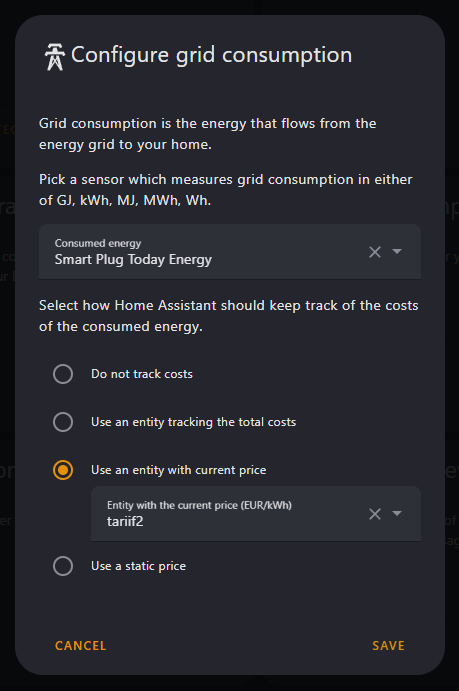Save the grid consumption configuration
This screenshot has height=691, width=459.
pyautogui.click(x=389, y=646)
